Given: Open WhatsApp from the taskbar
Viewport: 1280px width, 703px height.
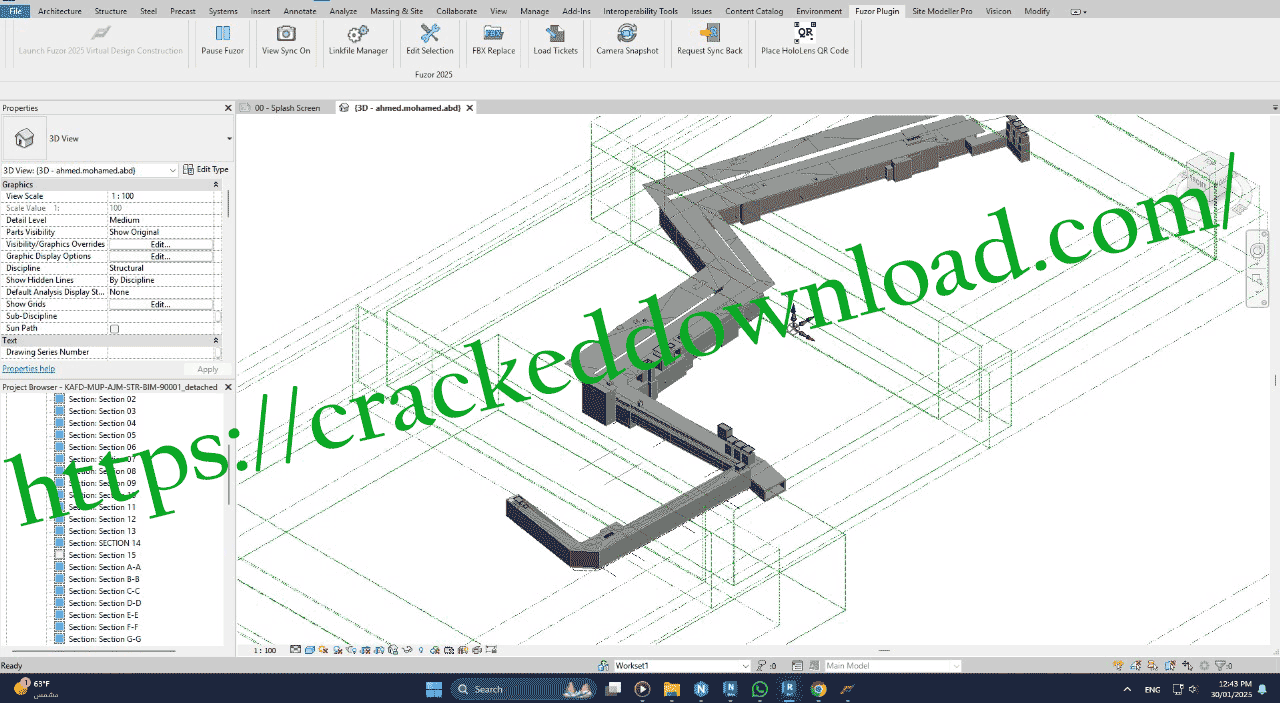Looking at the screenshot, I should pyautogui.click(x=759, y=689).
